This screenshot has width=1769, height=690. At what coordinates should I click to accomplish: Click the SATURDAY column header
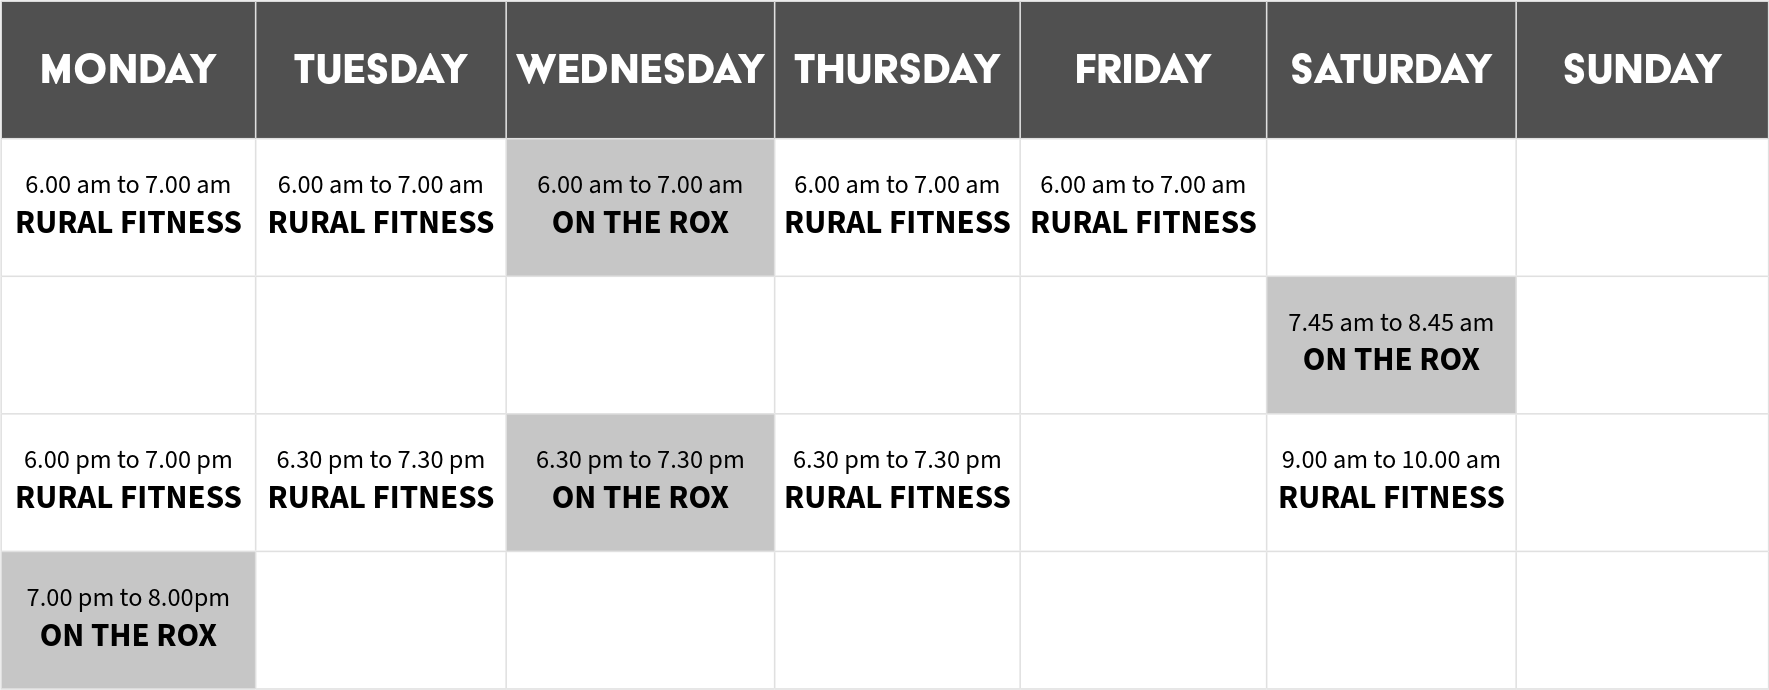[x=1391, y=69]
